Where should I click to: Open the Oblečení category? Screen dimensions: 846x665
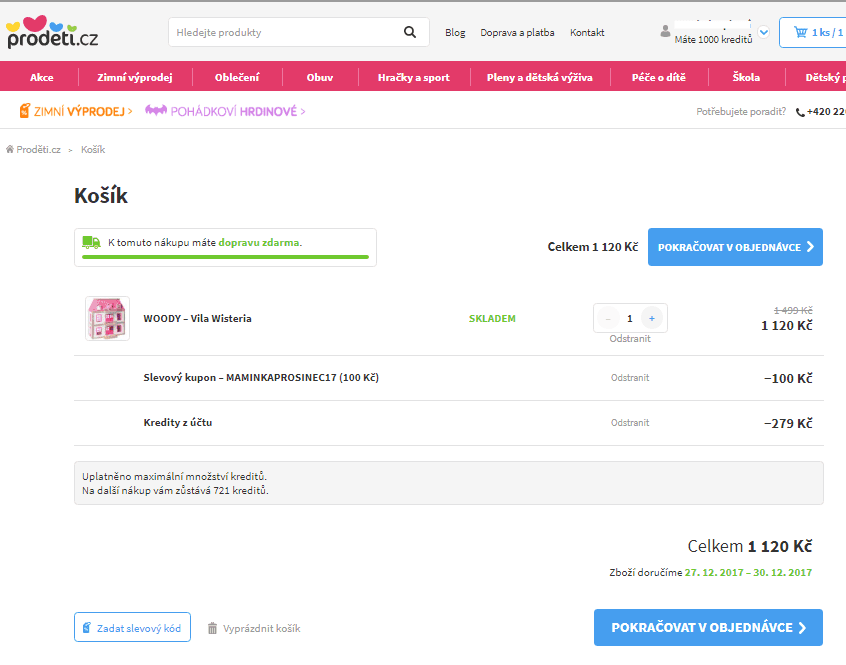click(x=237, y=77)
